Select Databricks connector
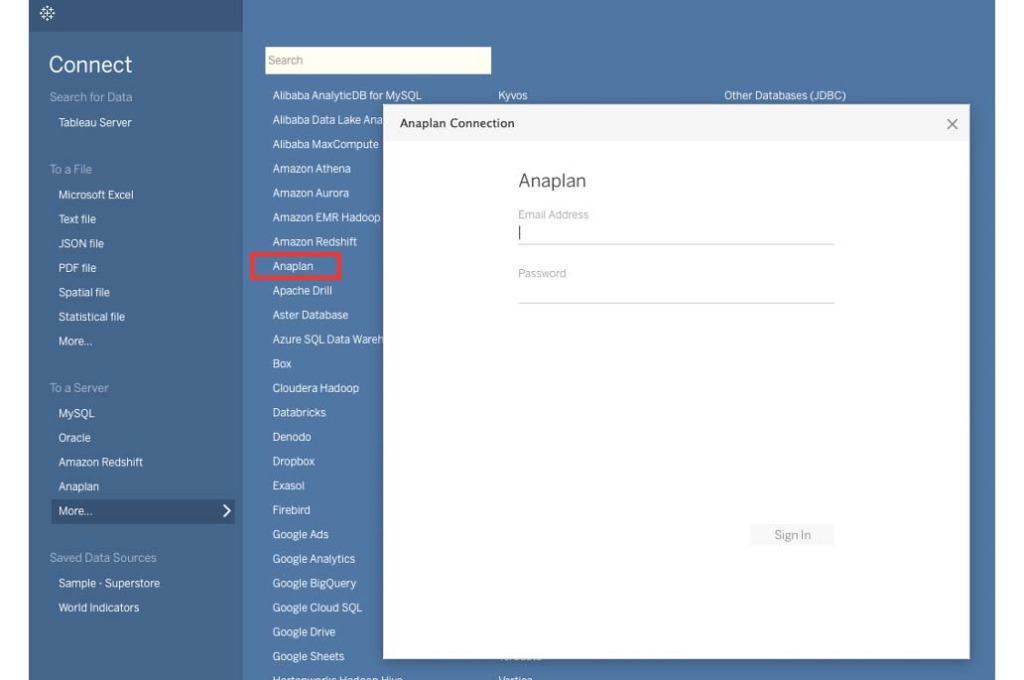1024x680 pixels. point(298,412)
